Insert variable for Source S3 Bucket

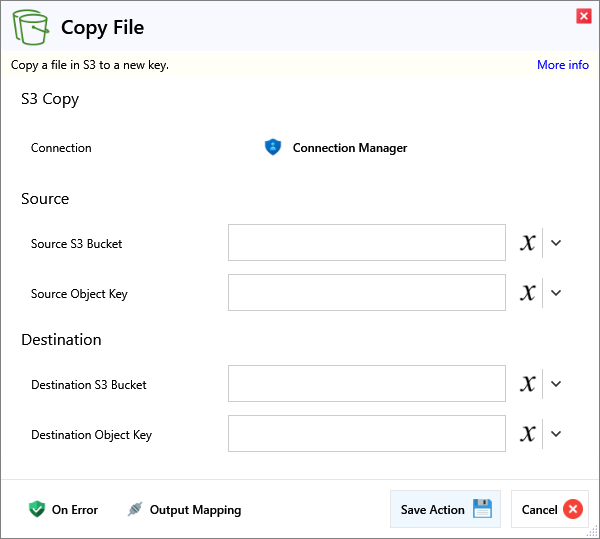528,243
